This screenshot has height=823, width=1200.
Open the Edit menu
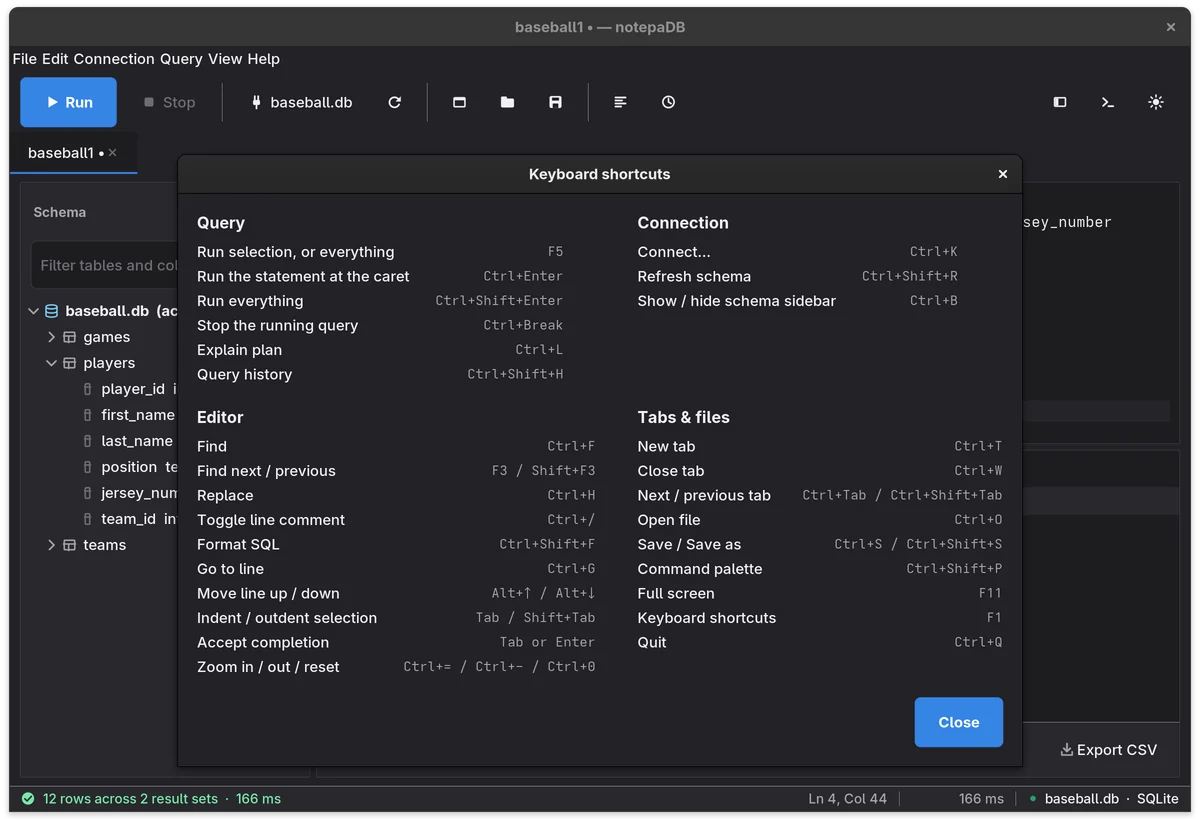click(55, 59)
